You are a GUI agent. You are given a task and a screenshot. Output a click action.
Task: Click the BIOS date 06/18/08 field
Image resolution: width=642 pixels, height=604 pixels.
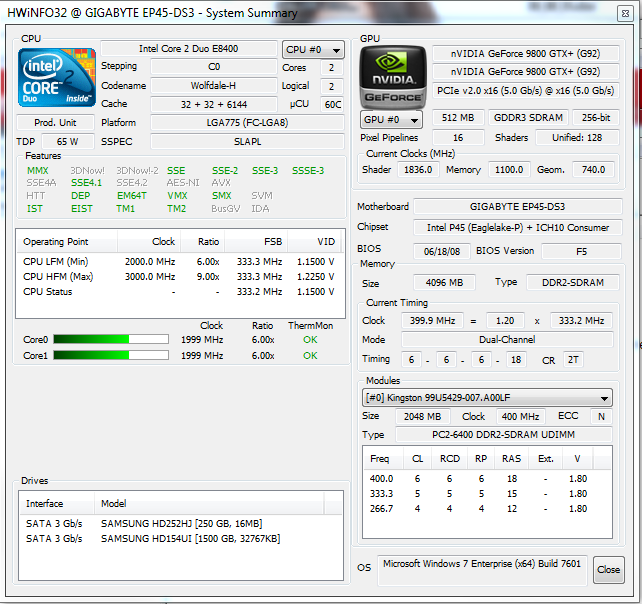coord(442,251)
